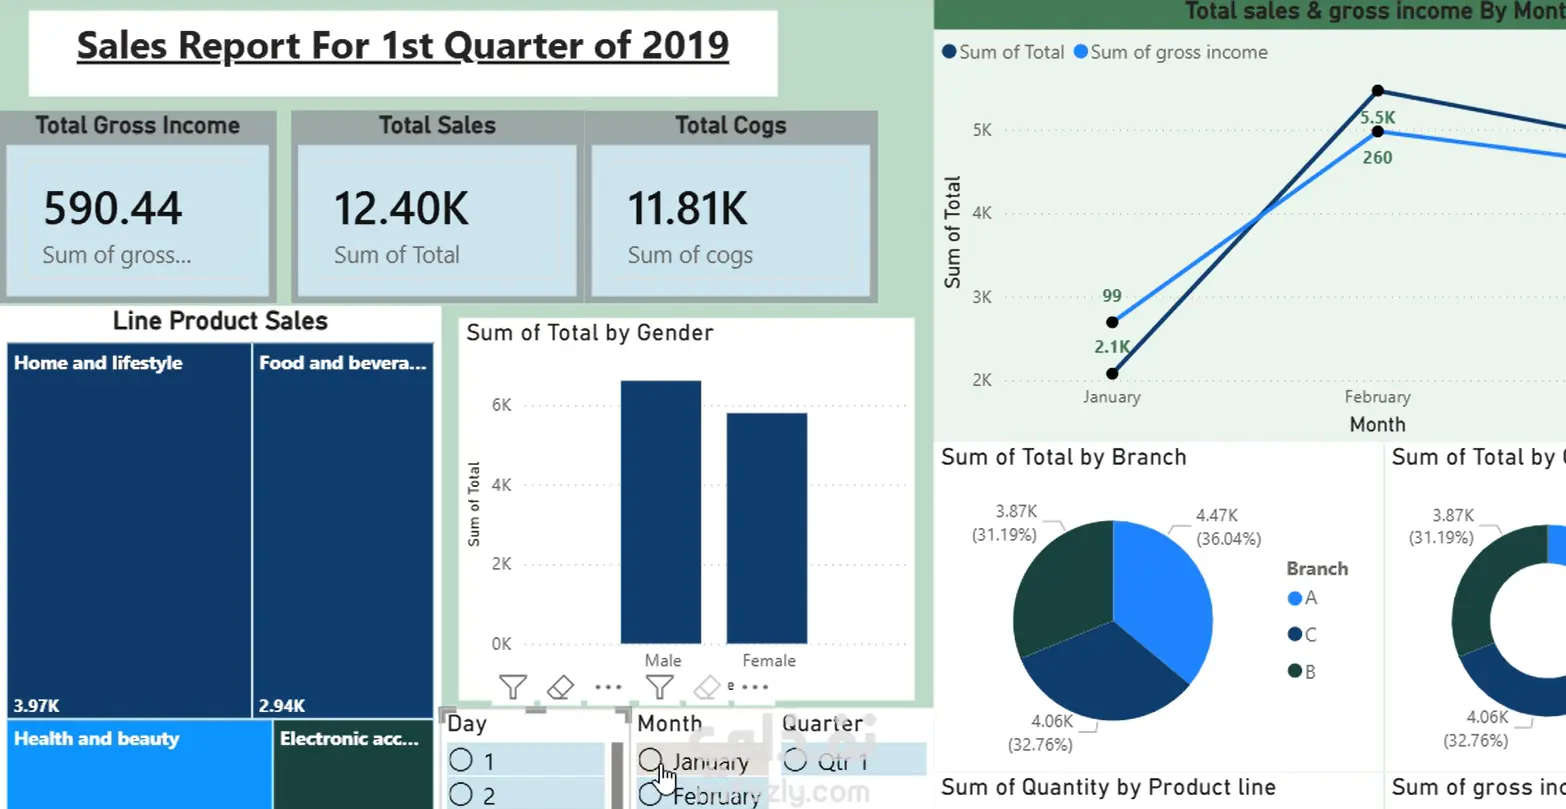Select Branch C in the pie legend
This screenshot has height=809, width=1566.
[x=1303, y=634]
